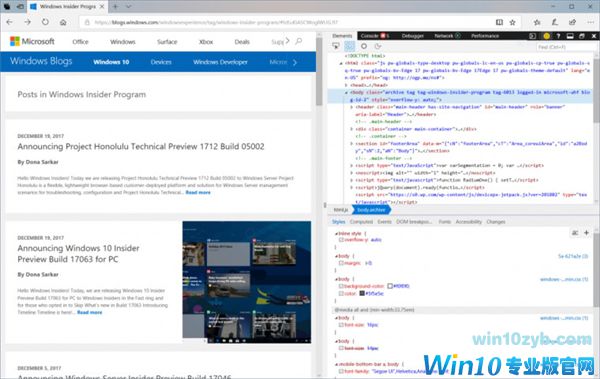The image size is (600, 379).
Task: Collapse the inline style rule
Action: [337, 233]
